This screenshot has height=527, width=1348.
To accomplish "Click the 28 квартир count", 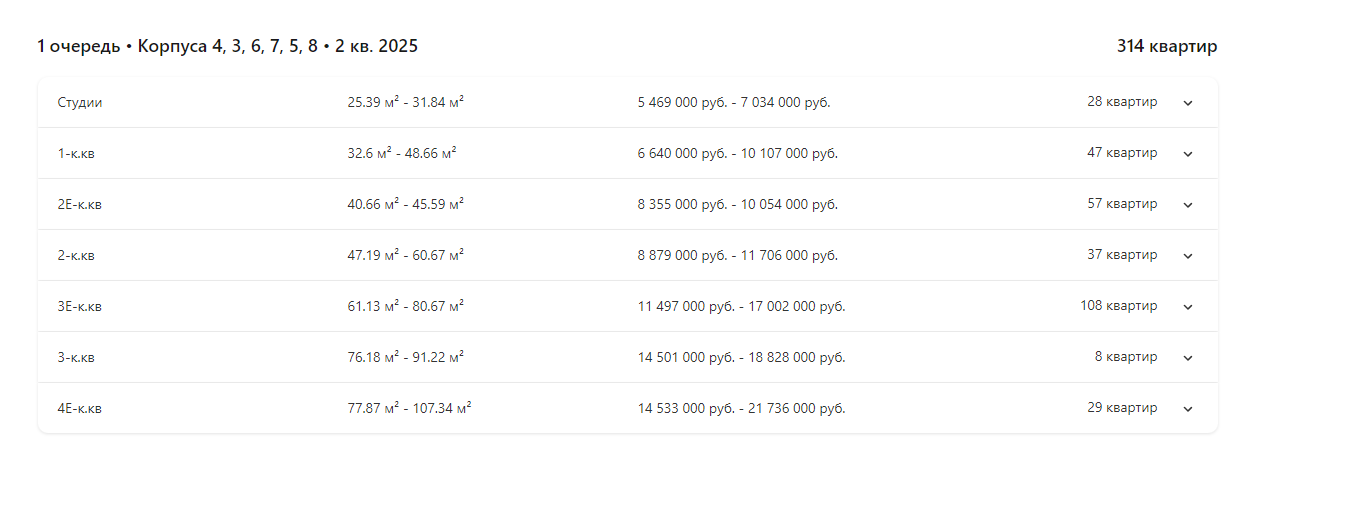I will click(1122, 101).
